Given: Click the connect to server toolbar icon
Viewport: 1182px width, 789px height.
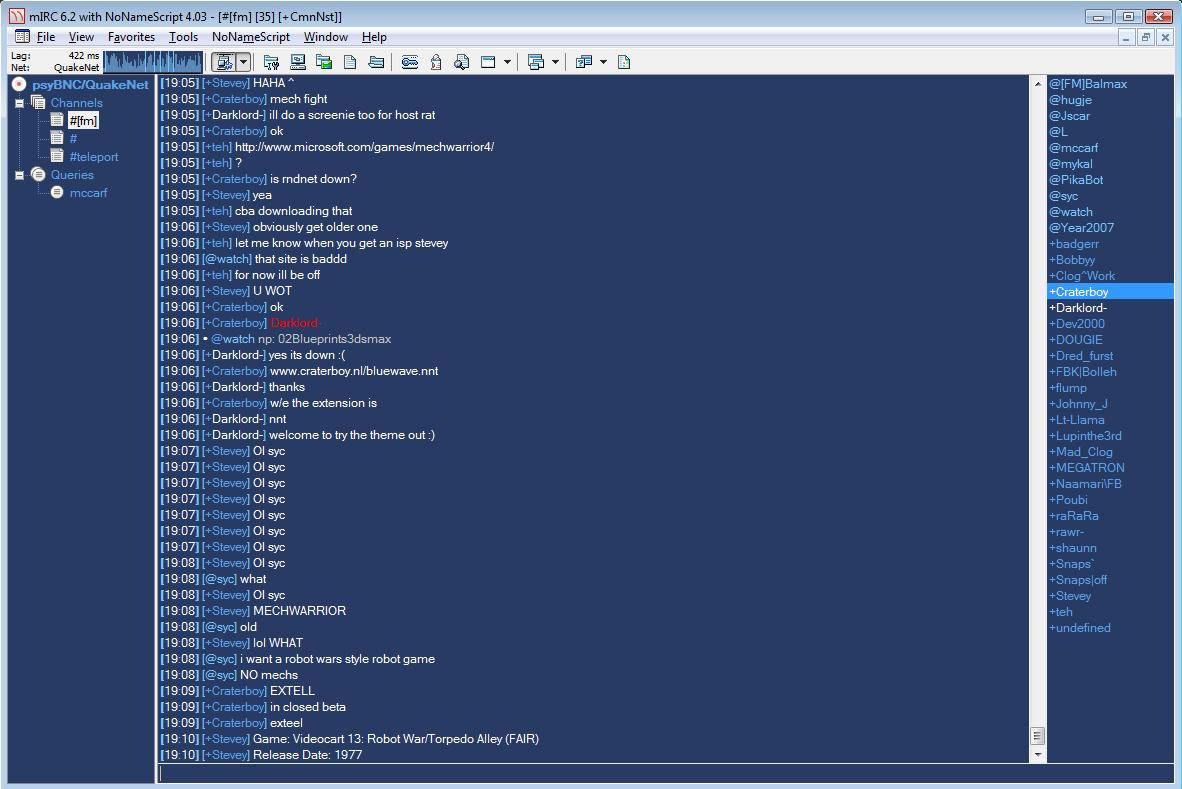Looking at the screenshot, I should point(224,62).
